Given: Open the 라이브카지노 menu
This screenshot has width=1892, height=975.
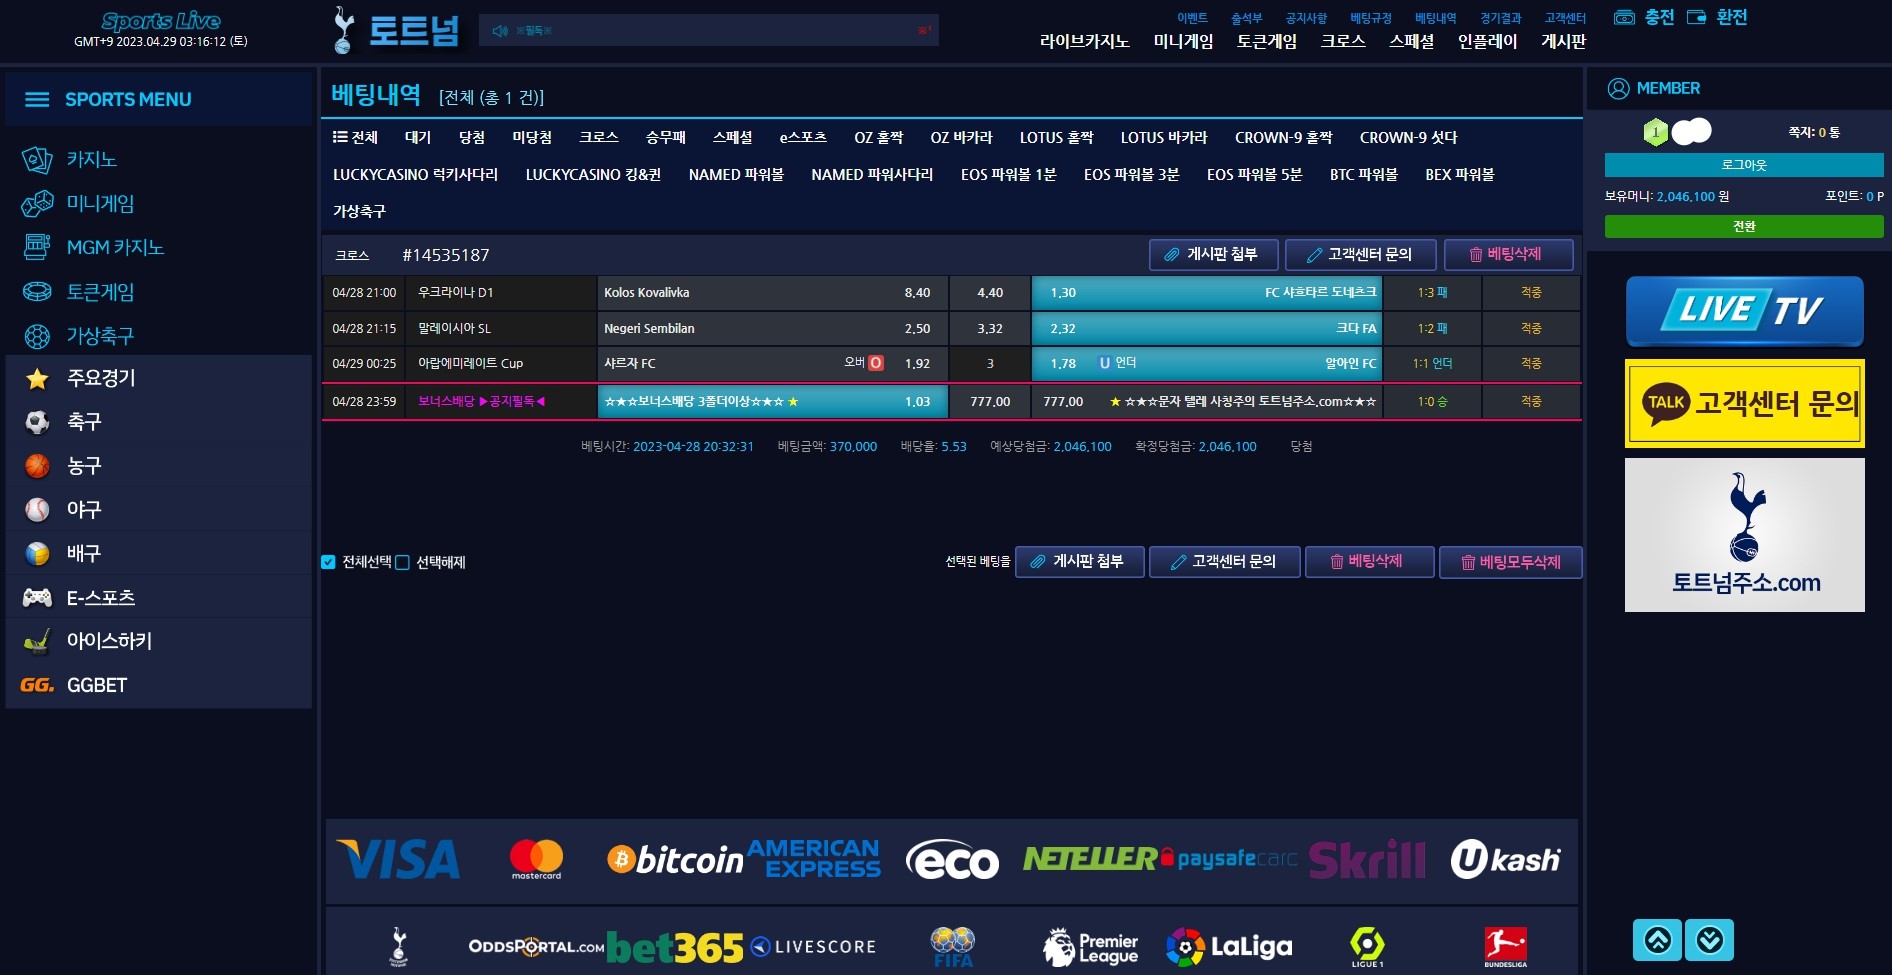Looking at the screenshot, I should coord(1085,42).
